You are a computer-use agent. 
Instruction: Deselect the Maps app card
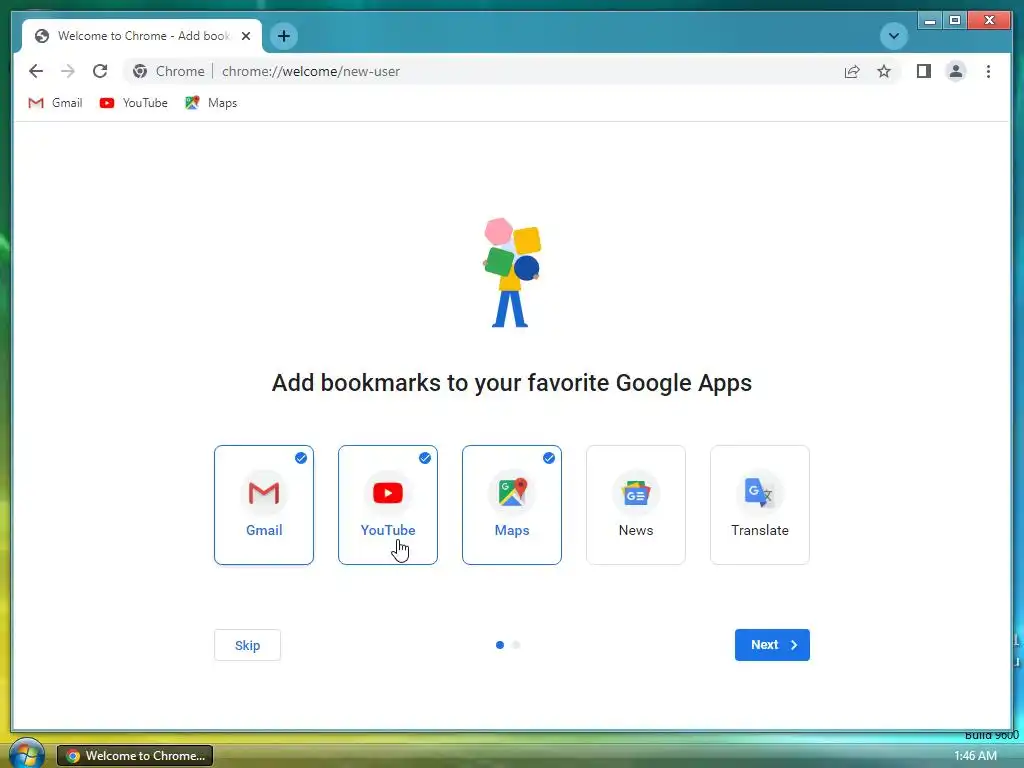click(512, 505)
